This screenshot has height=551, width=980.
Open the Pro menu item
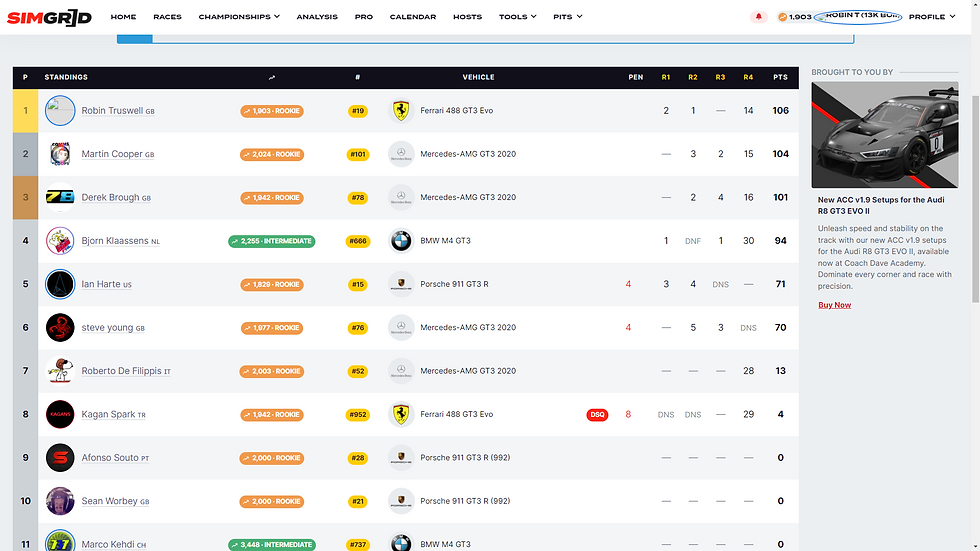pos(364,17)
